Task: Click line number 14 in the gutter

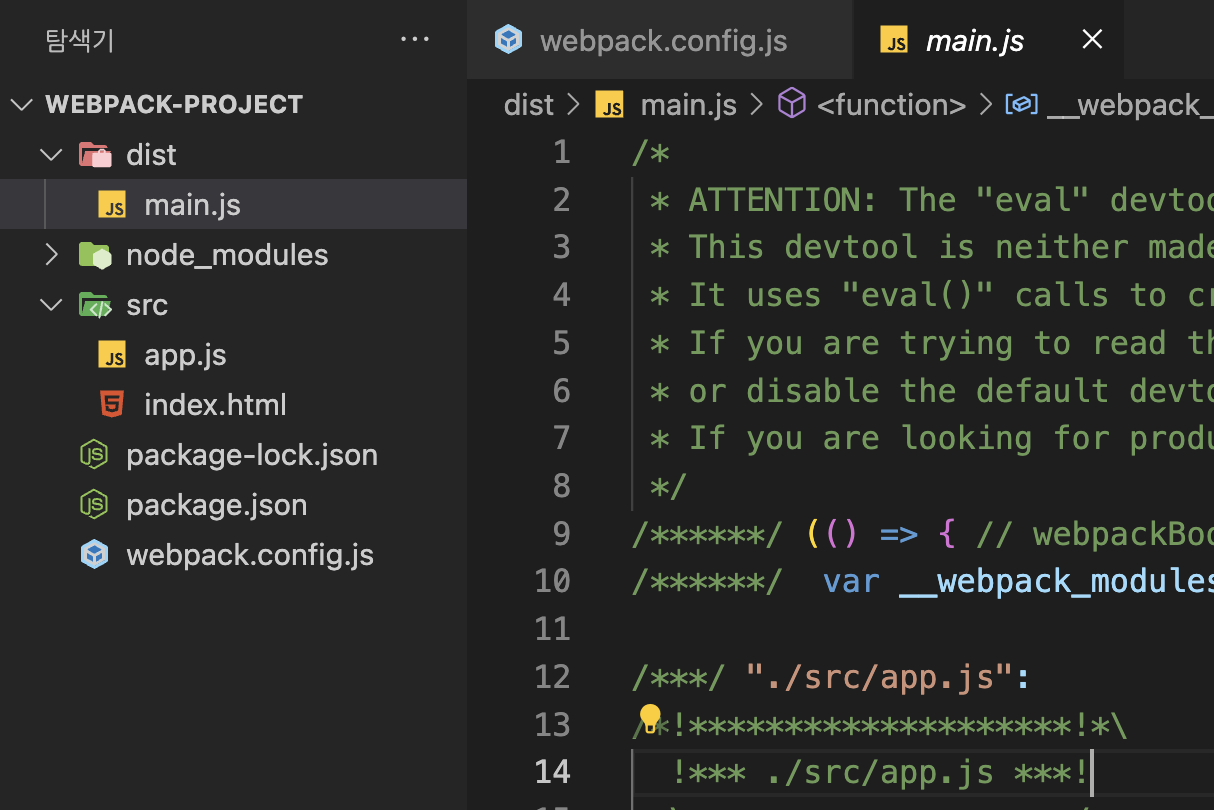Action: click(552, 772)
